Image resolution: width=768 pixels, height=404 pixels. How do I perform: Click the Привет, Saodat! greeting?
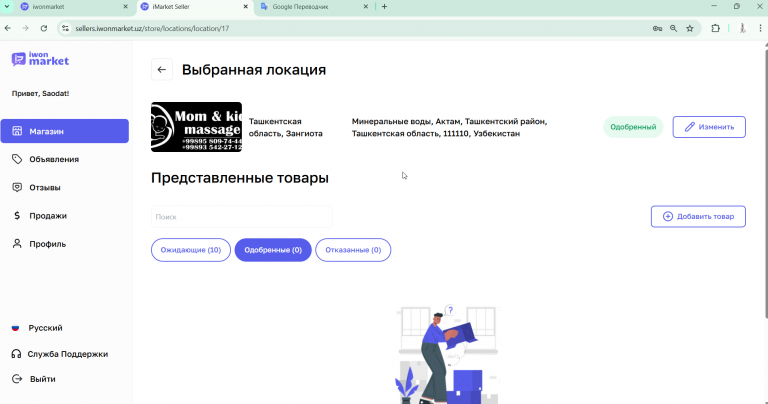tap(40, 94)
